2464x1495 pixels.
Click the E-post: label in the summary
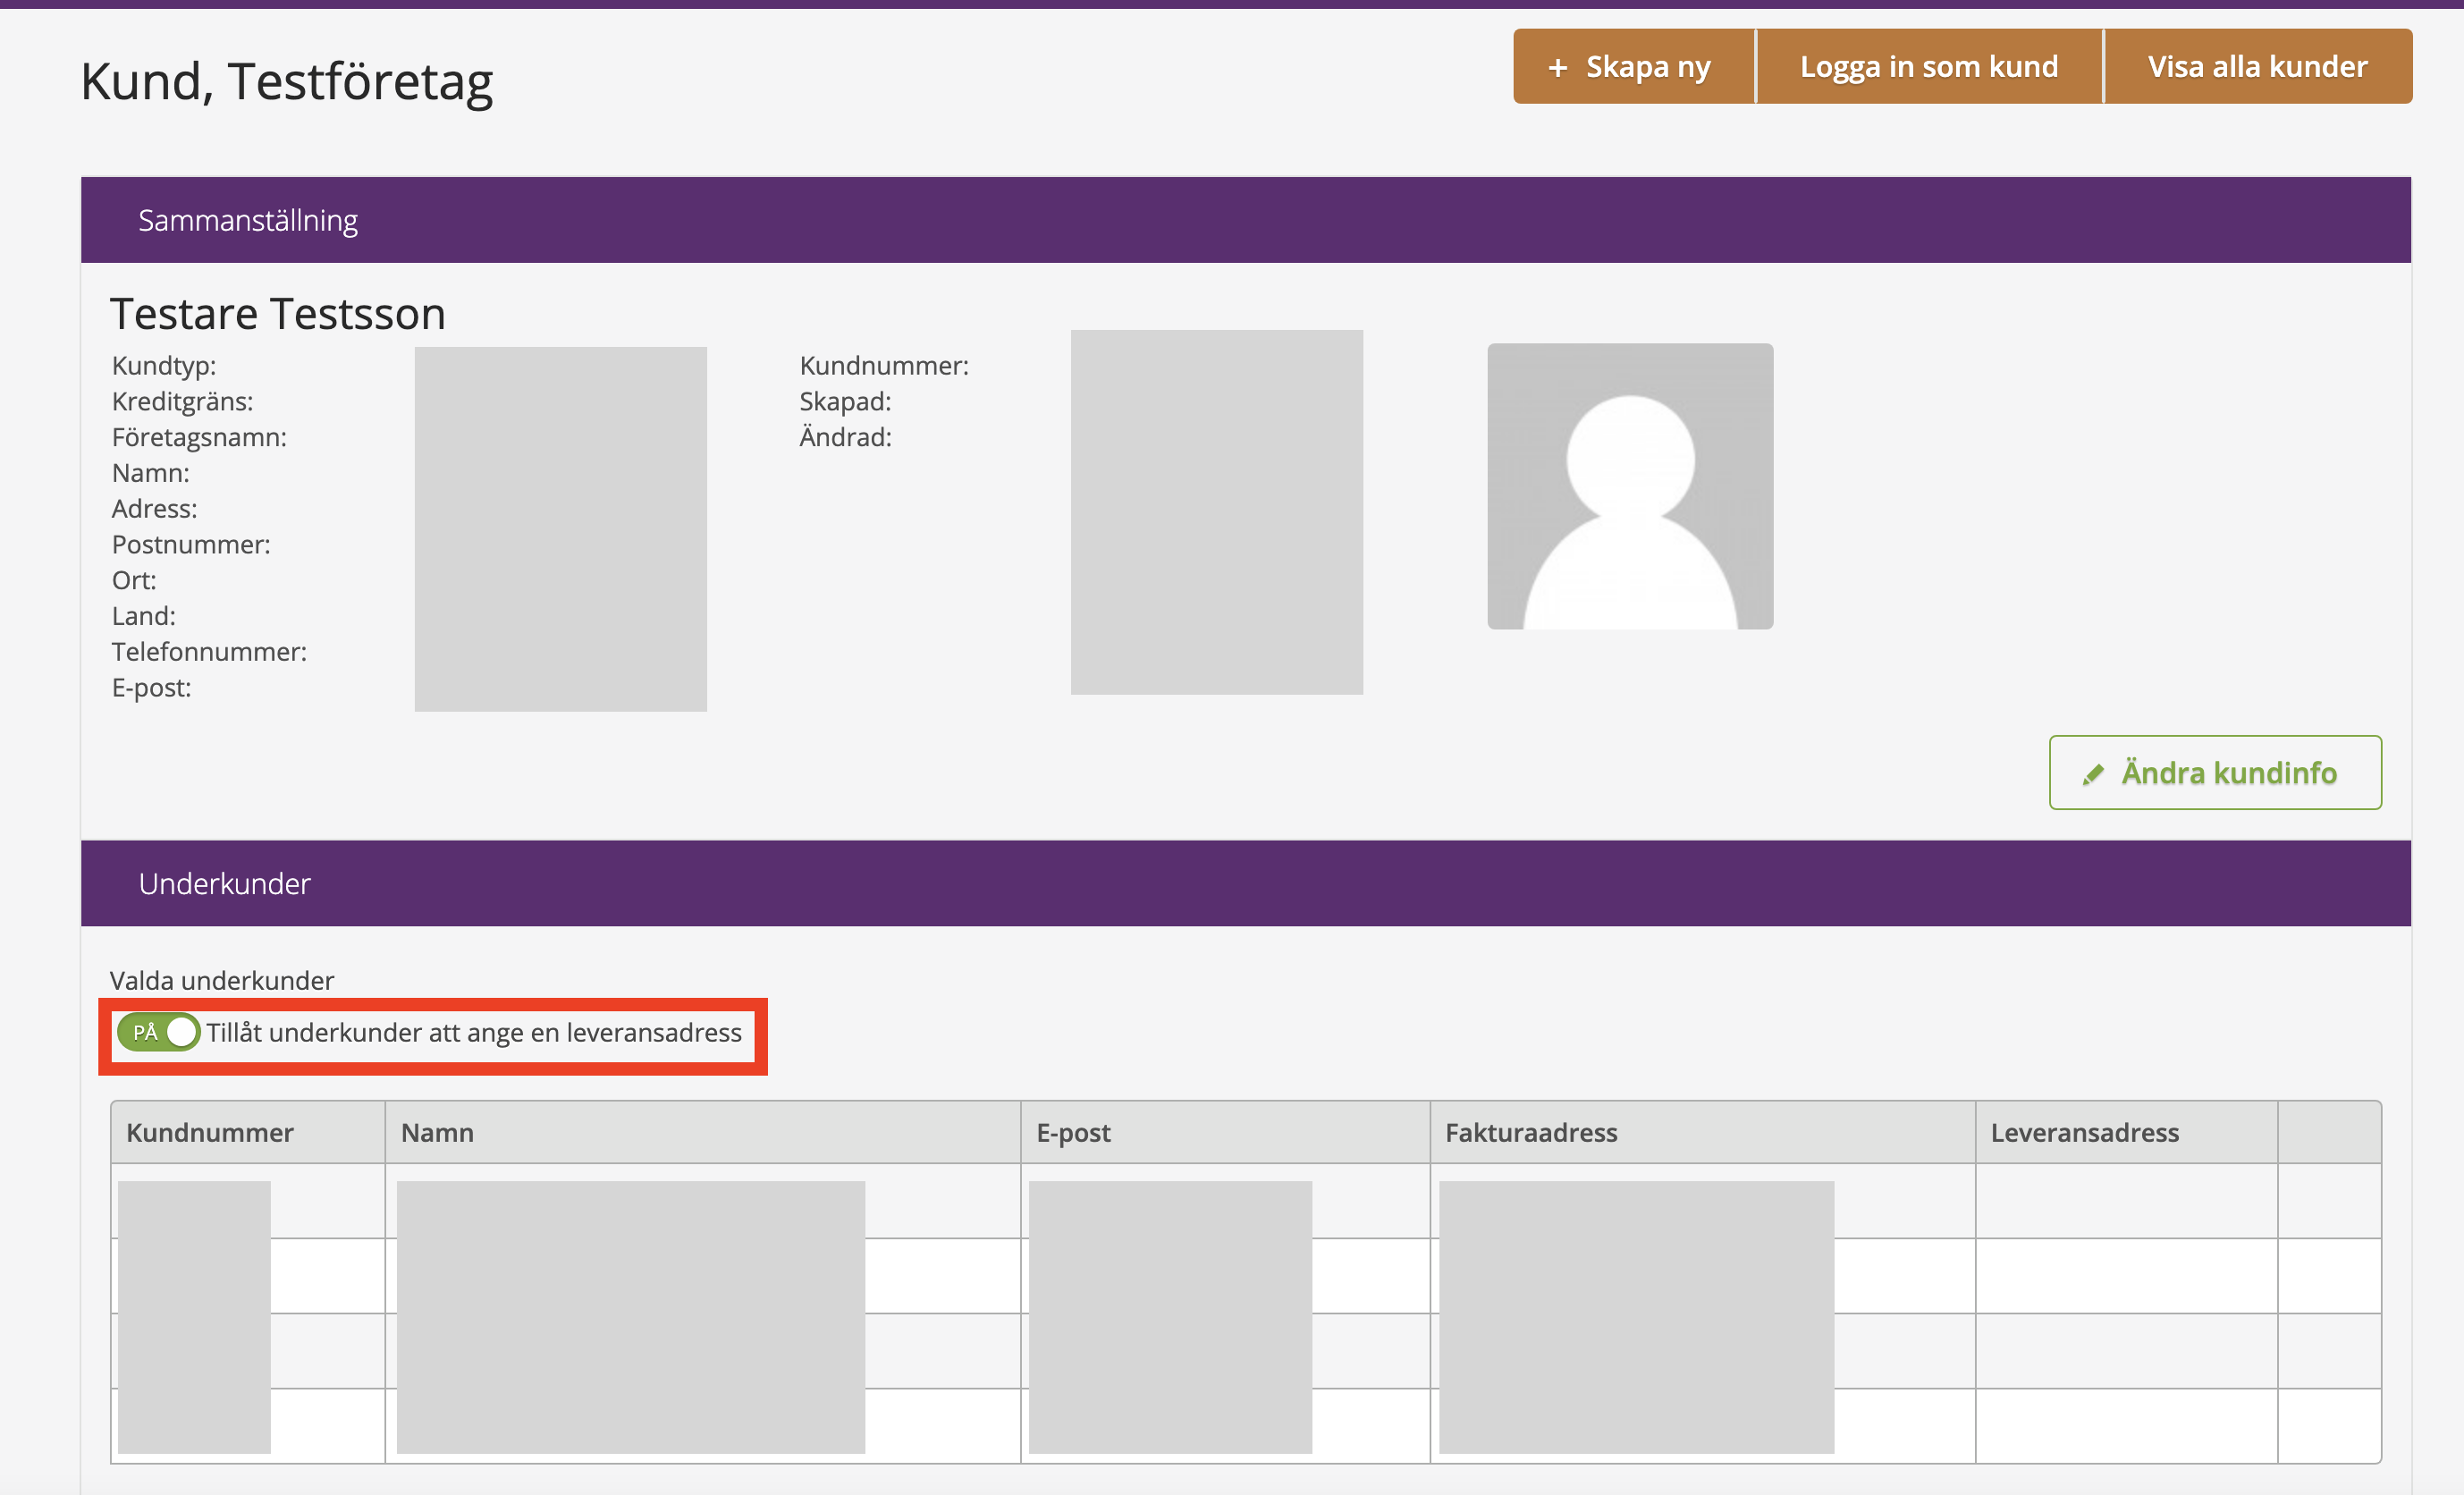point(152,688)
